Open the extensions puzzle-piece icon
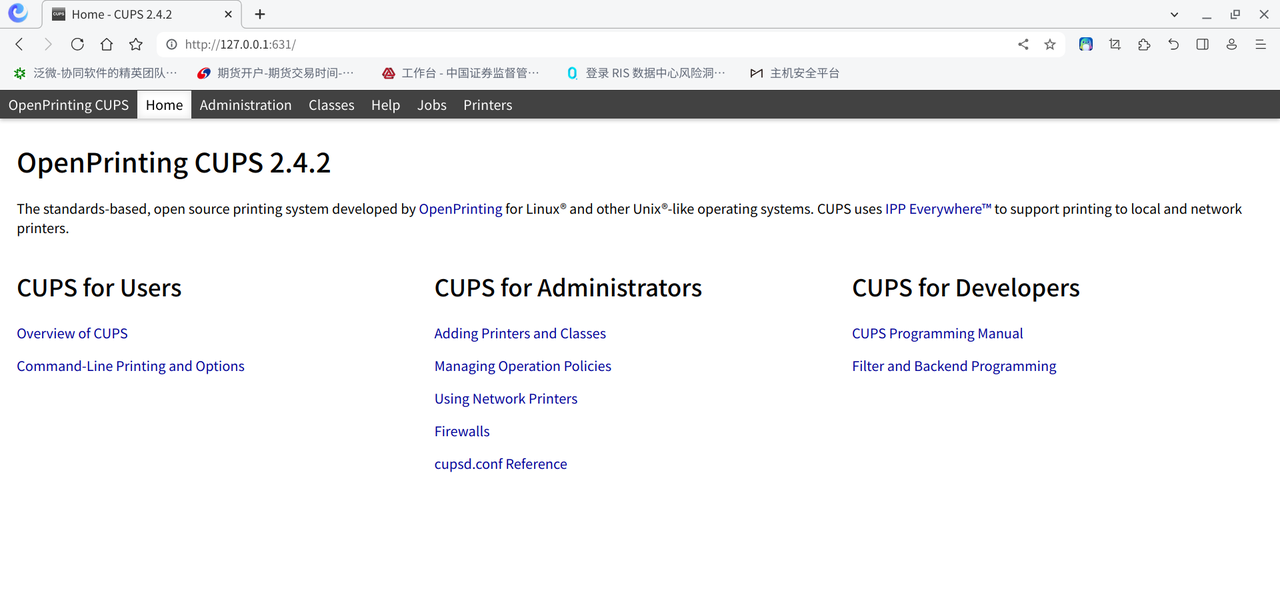This screenshot has width=1280, height=596. click(1144, 44)
